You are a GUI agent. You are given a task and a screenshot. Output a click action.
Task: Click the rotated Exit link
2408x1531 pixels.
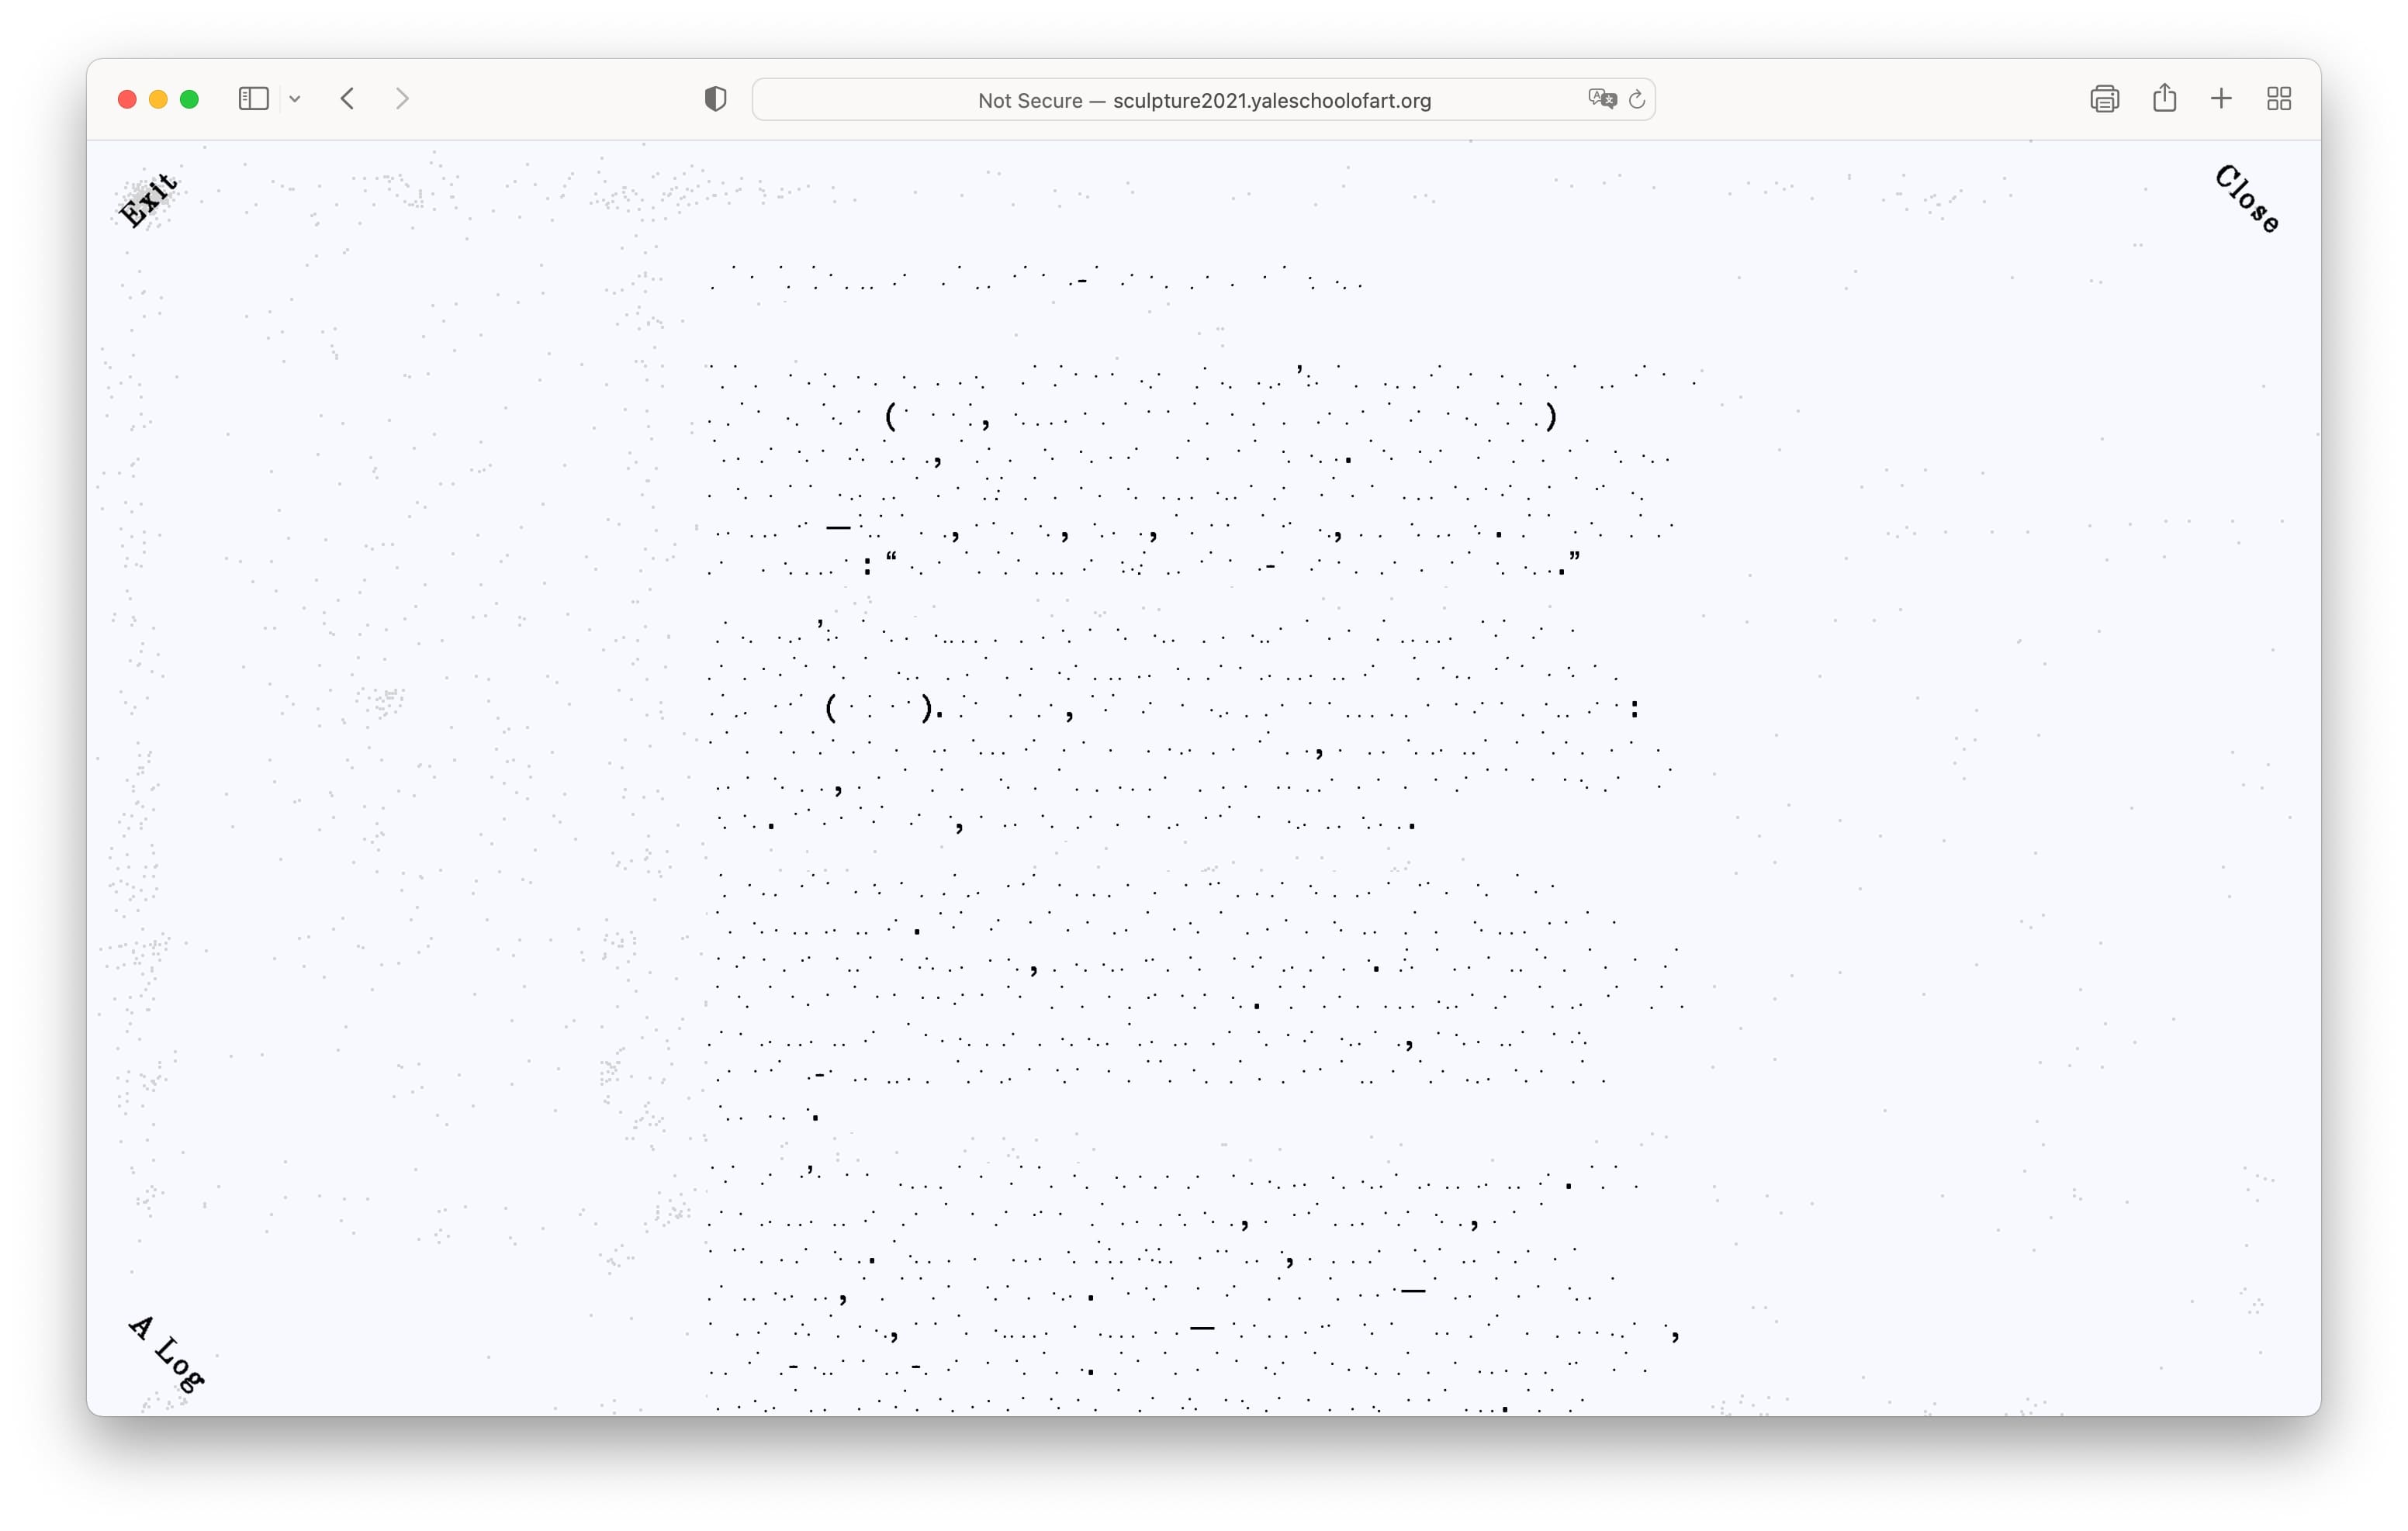(x=149, y=200)
